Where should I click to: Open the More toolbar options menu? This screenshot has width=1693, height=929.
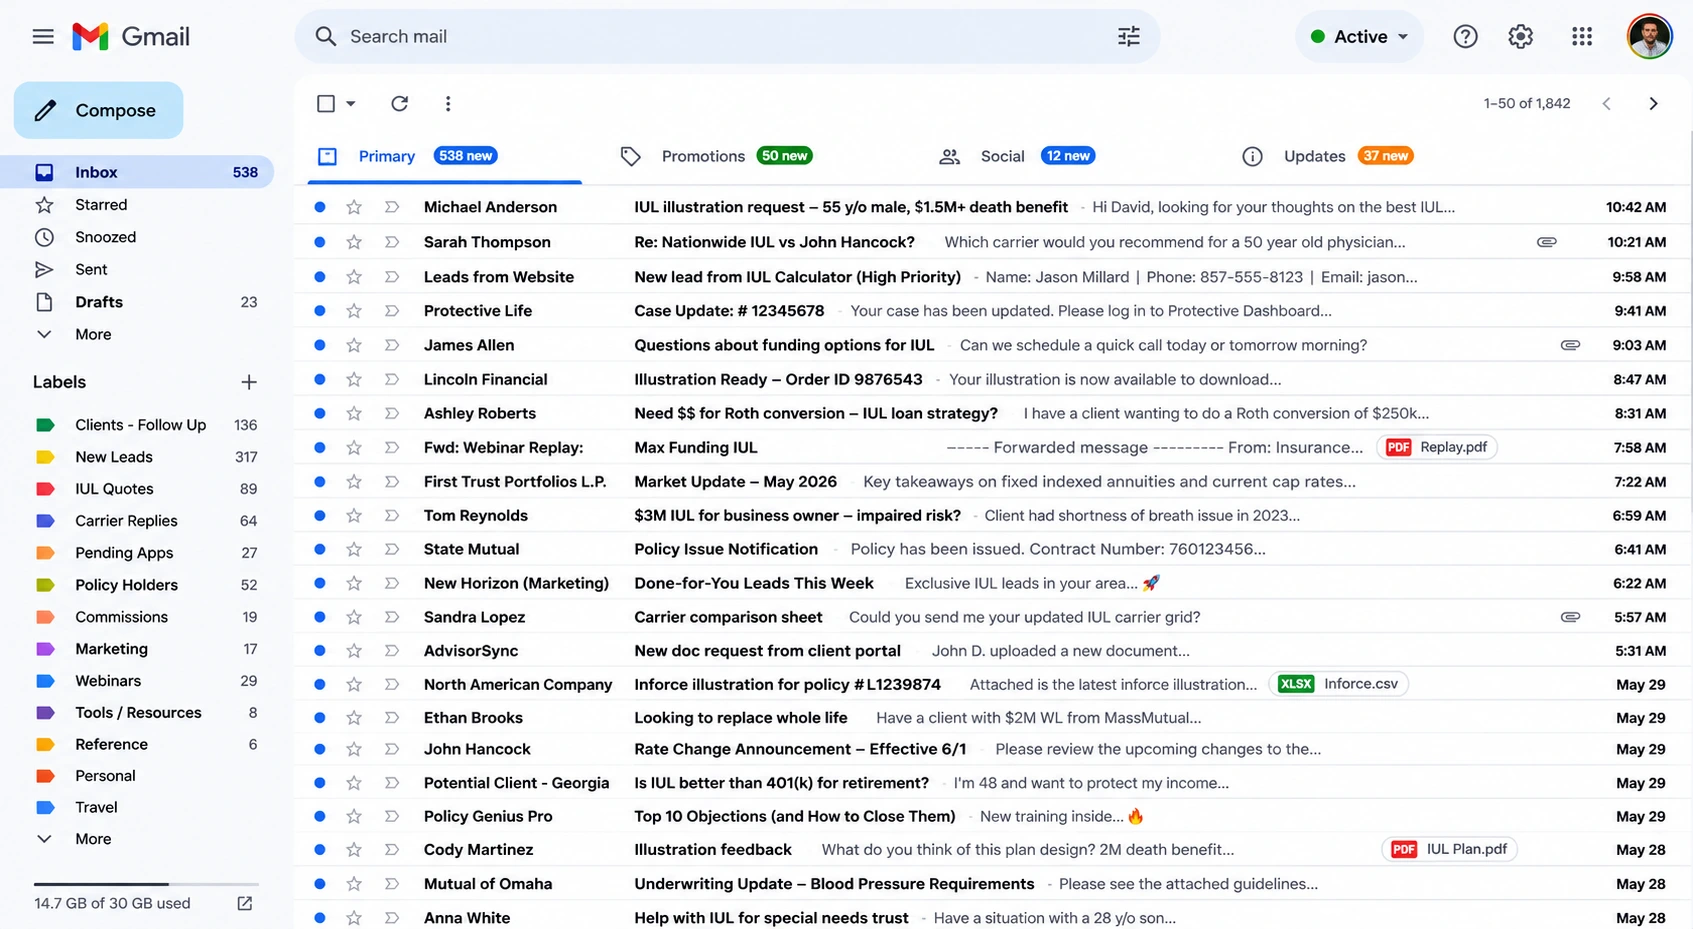(x=448, y=103)
